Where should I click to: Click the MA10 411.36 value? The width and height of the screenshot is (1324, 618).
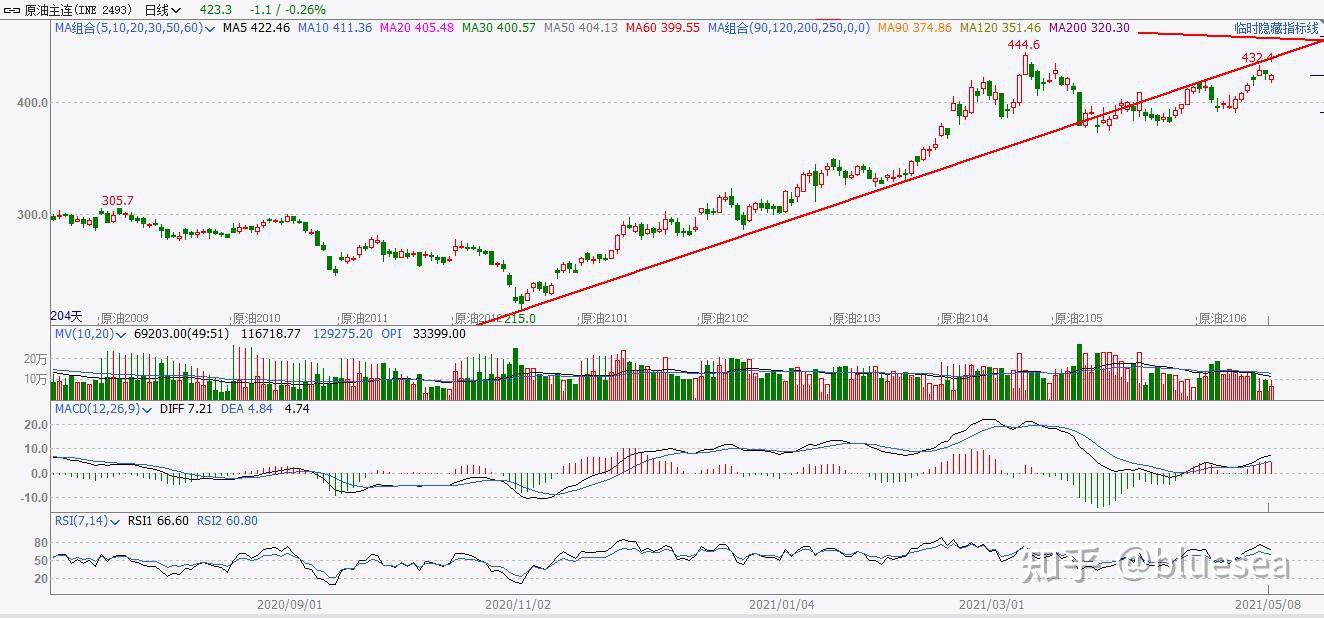point(335,28)
